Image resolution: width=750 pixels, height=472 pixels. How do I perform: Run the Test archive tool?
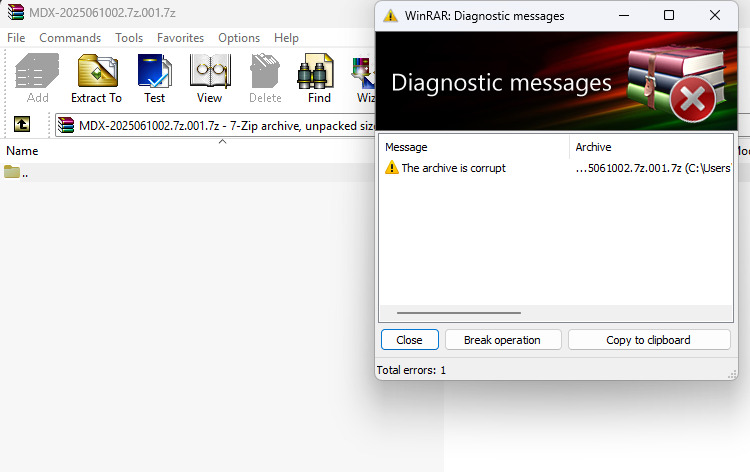pos(154,78)
